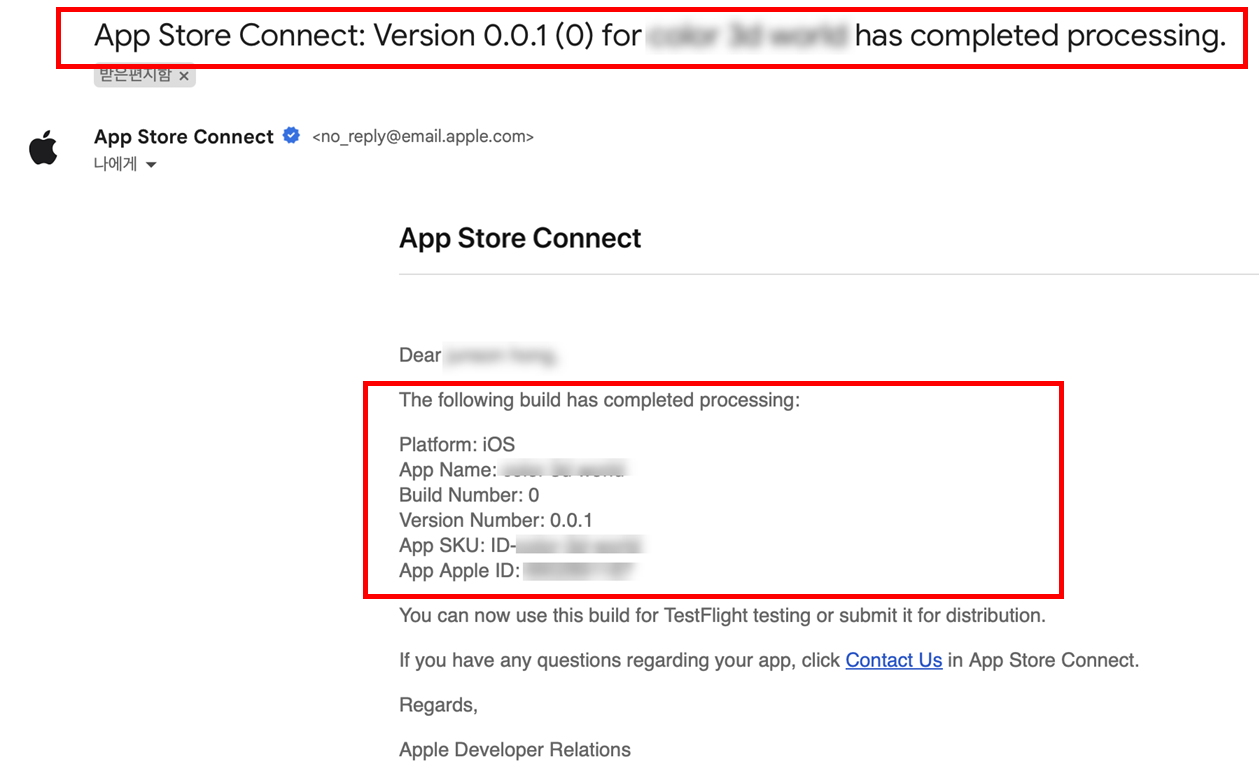Click the 받은편지함 inbox label chip
1259x771 pixels.
point(145,76)
